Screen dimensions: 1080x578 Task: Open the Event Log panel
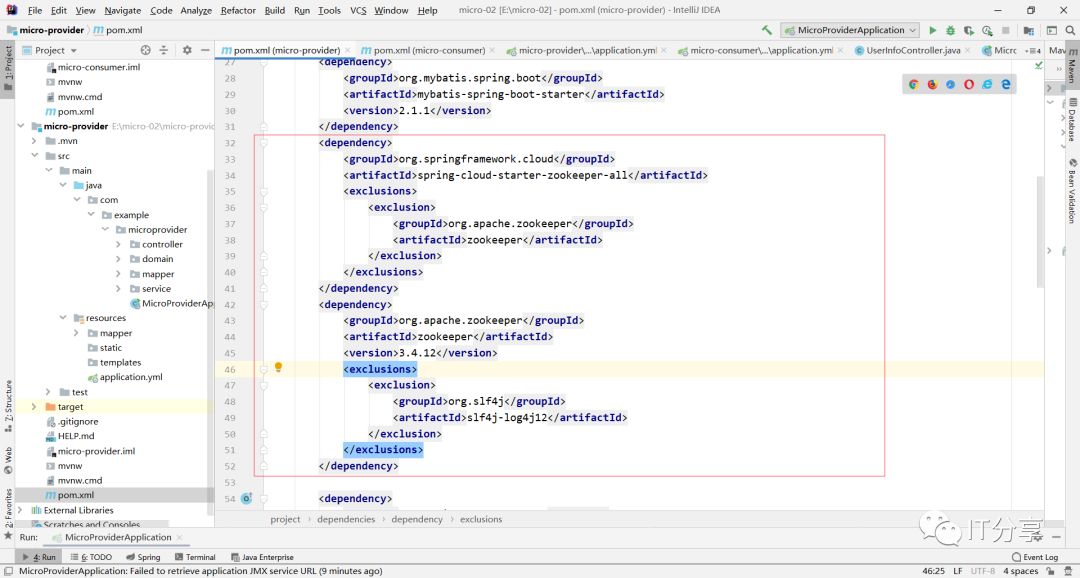1035,557
